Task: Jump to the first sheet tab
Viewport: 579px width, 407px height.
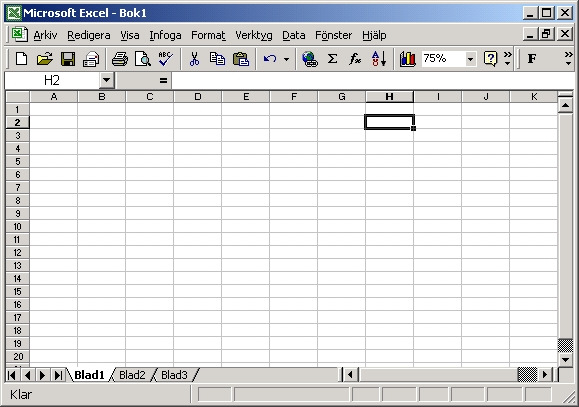Action: [12, 375]
